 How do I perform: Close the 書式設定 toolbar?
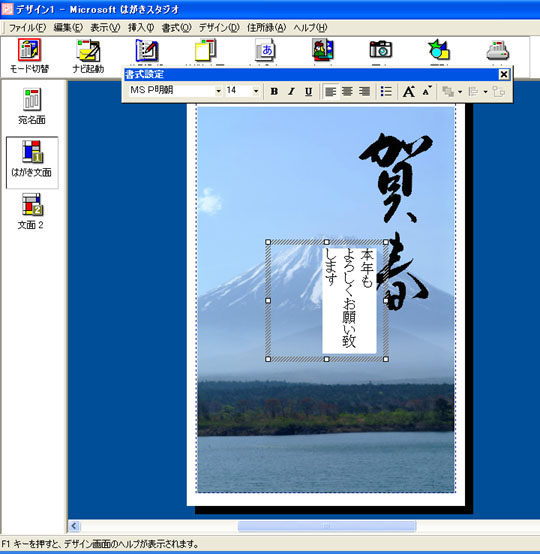[504, 74]
